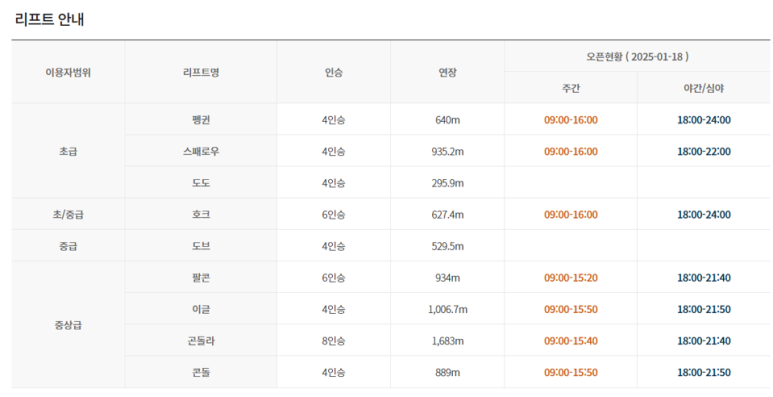Click the 인승 column header
Image resolution: width=773 pixels, height=397 pixels.
click(333, 72)
